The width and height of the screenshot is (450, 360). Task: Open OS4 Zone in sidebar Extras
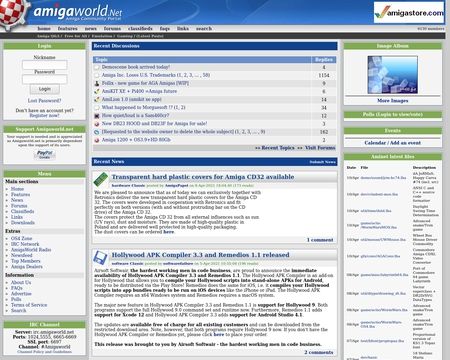coord(21,238)
